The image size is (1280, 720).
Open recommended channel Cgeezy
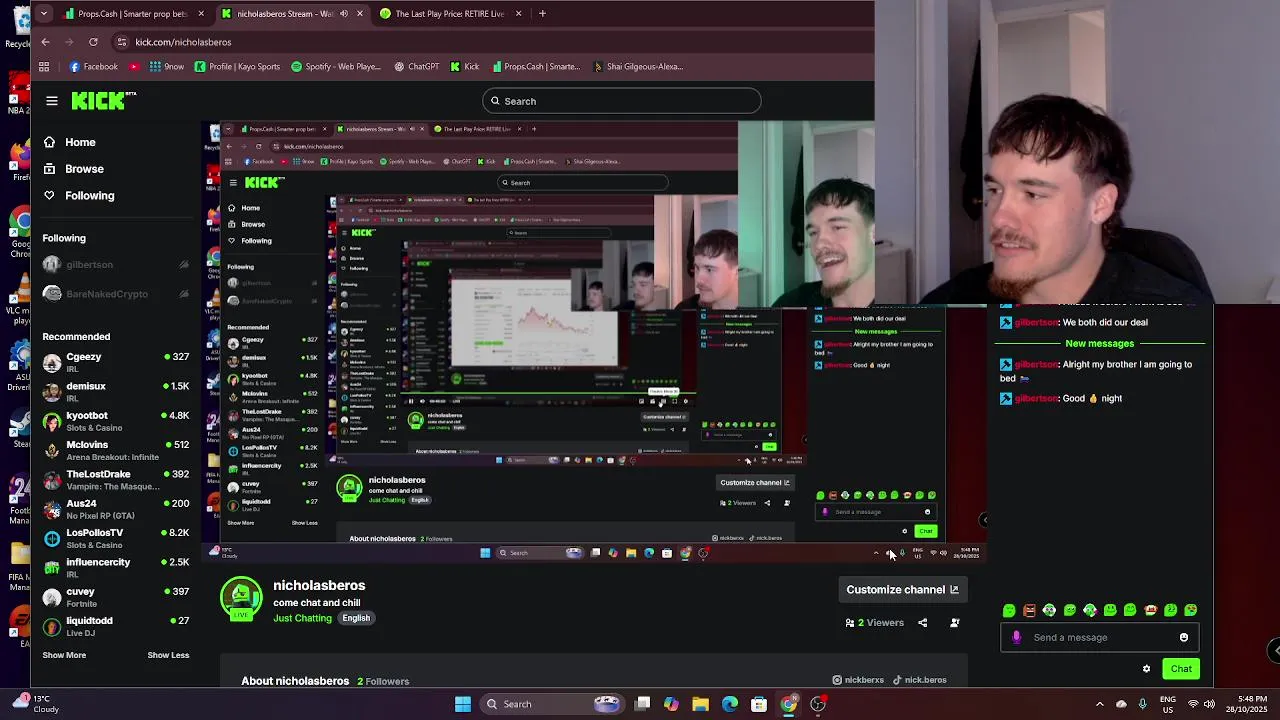click(x=116, y=362)
